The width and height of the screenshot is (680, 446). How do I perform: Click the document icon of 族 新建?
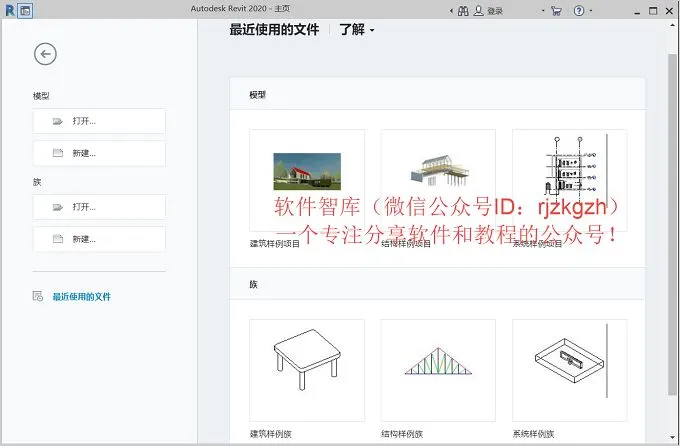[x=58, y=239]
